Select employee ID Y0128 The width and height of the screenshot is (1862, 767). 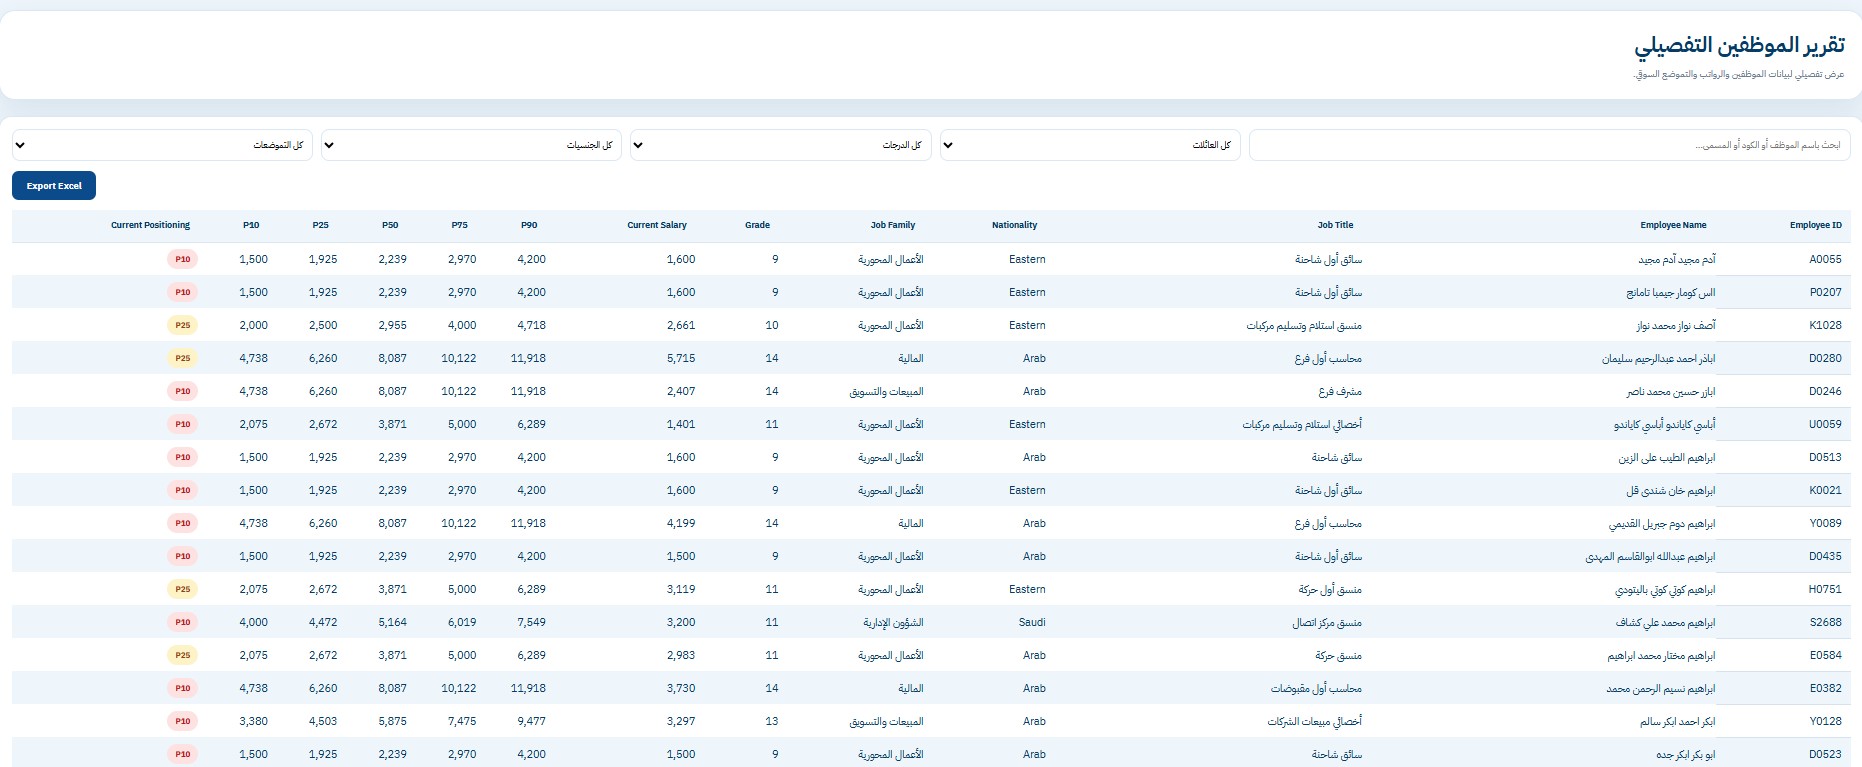click(1825, 721)
